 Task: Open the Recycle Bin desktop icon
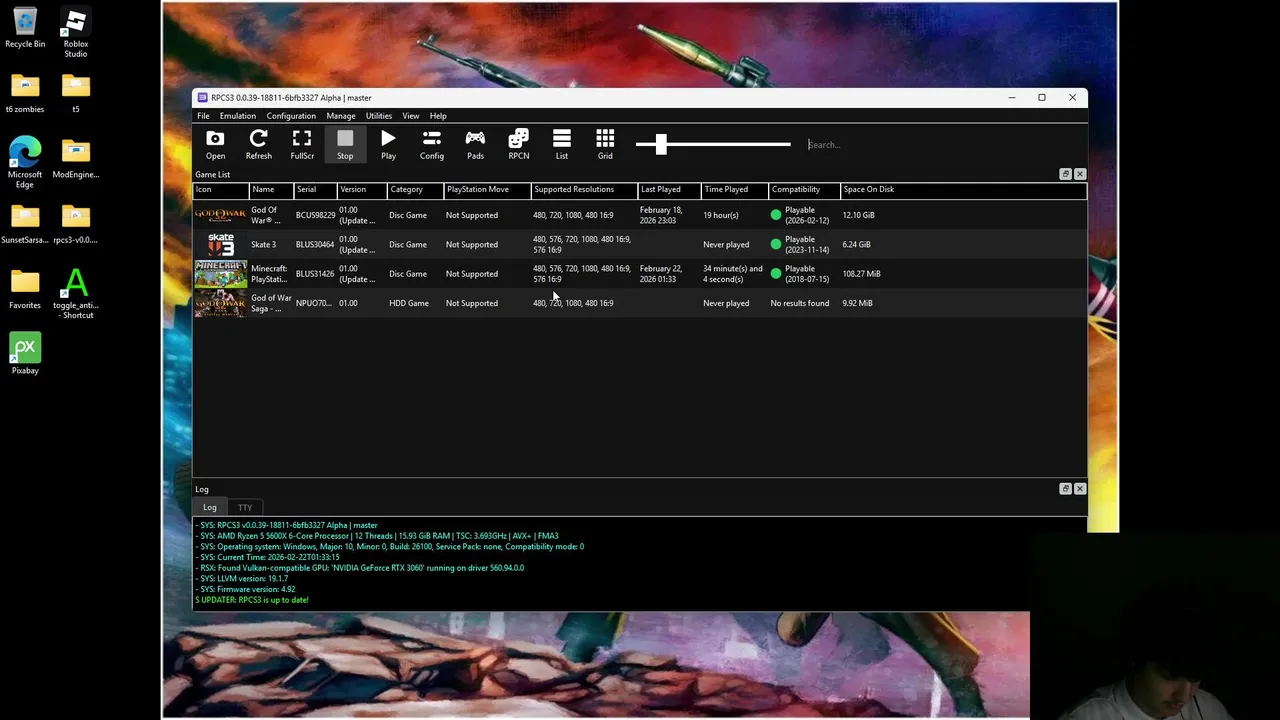click(25, 28)
